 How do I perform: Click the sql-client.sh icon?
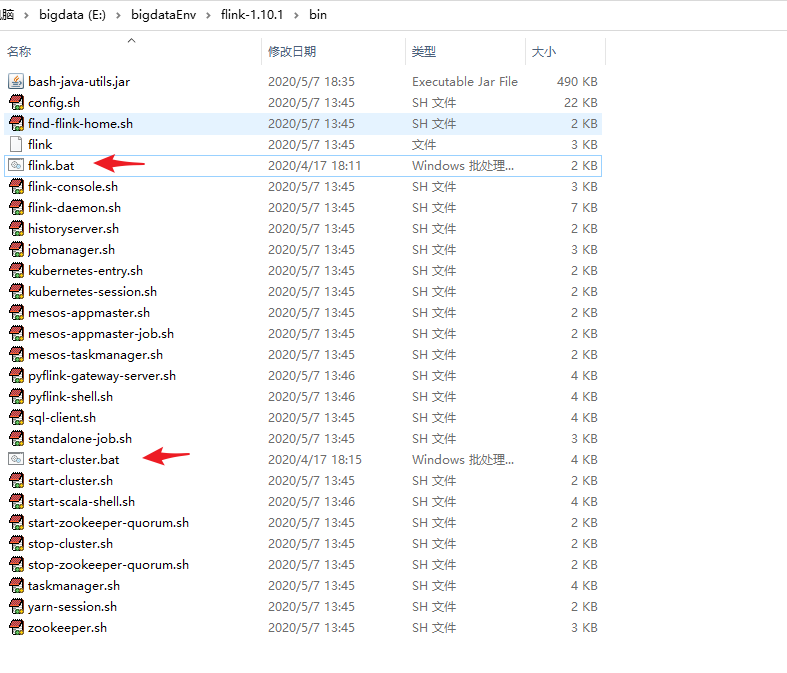[x=16, y=418]
